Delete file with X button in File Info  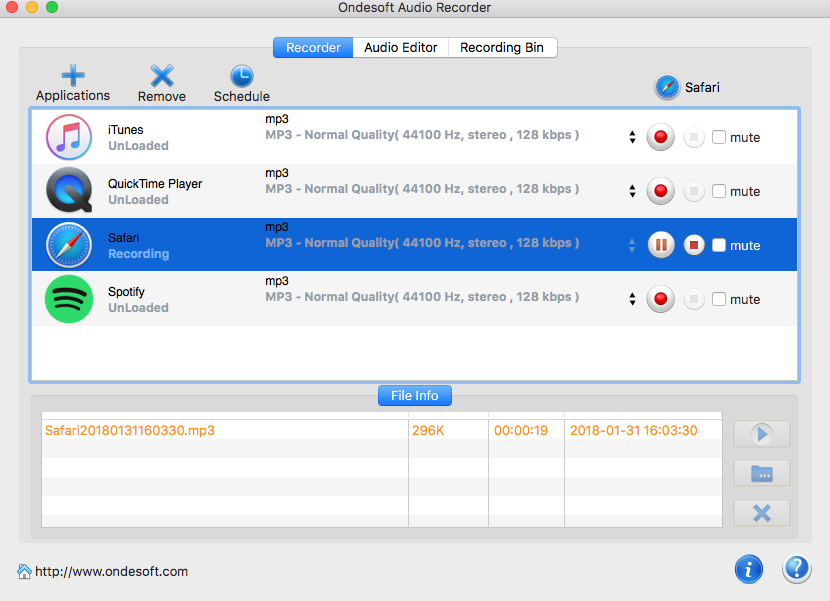[x=761, y=513]
